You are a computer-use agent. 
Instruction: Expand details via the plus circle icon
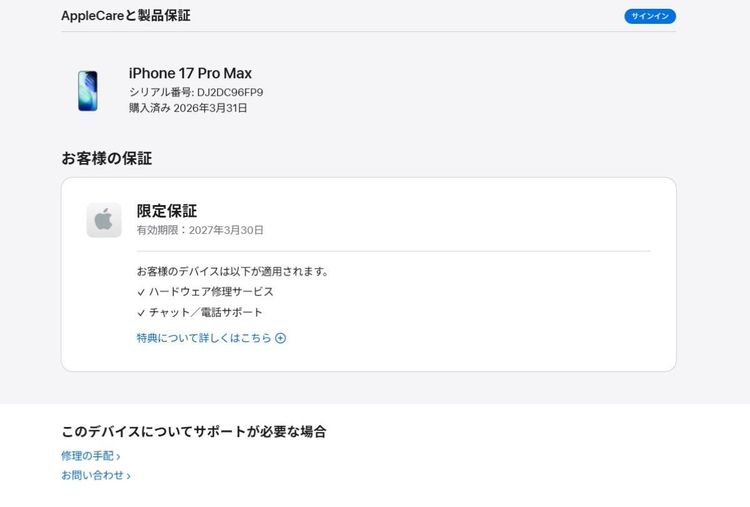[x=281, y=338]
